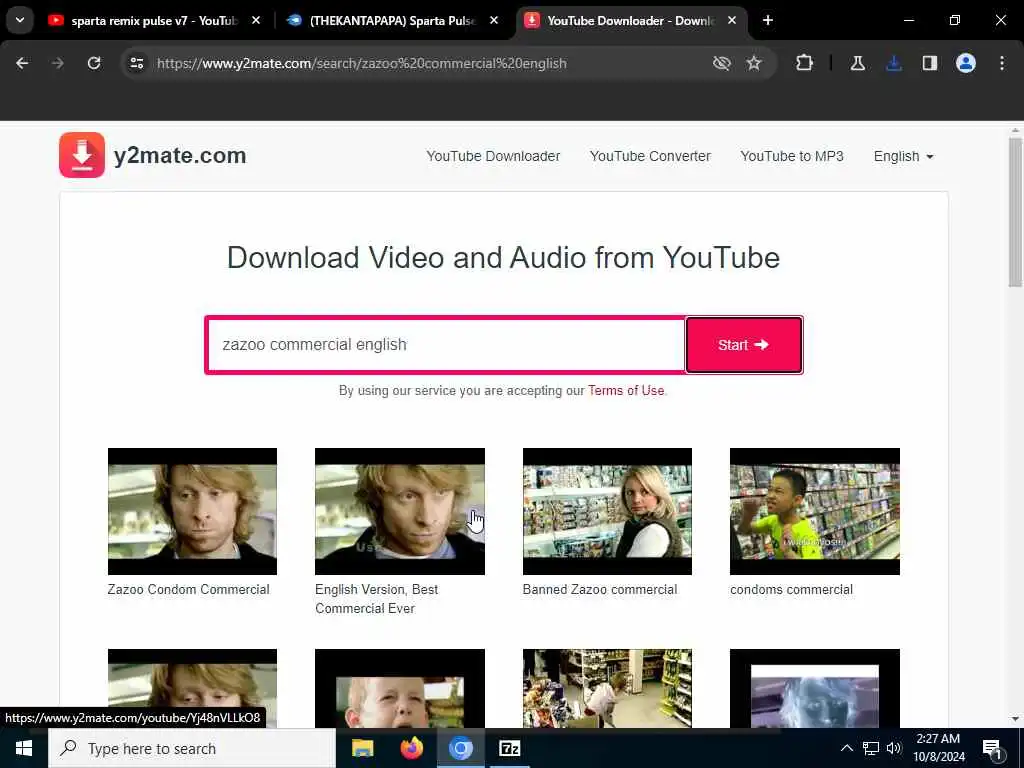
Task: Go back using the browser back arrow
Action: pyautogui.click(x=22, y=63)
